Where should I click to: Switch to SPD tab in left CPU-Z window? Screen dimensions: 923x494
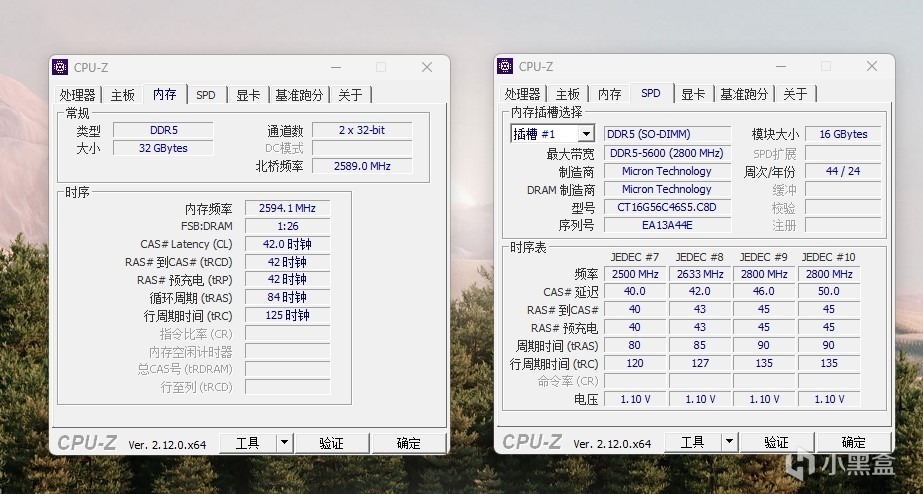(x=206, y=95)
